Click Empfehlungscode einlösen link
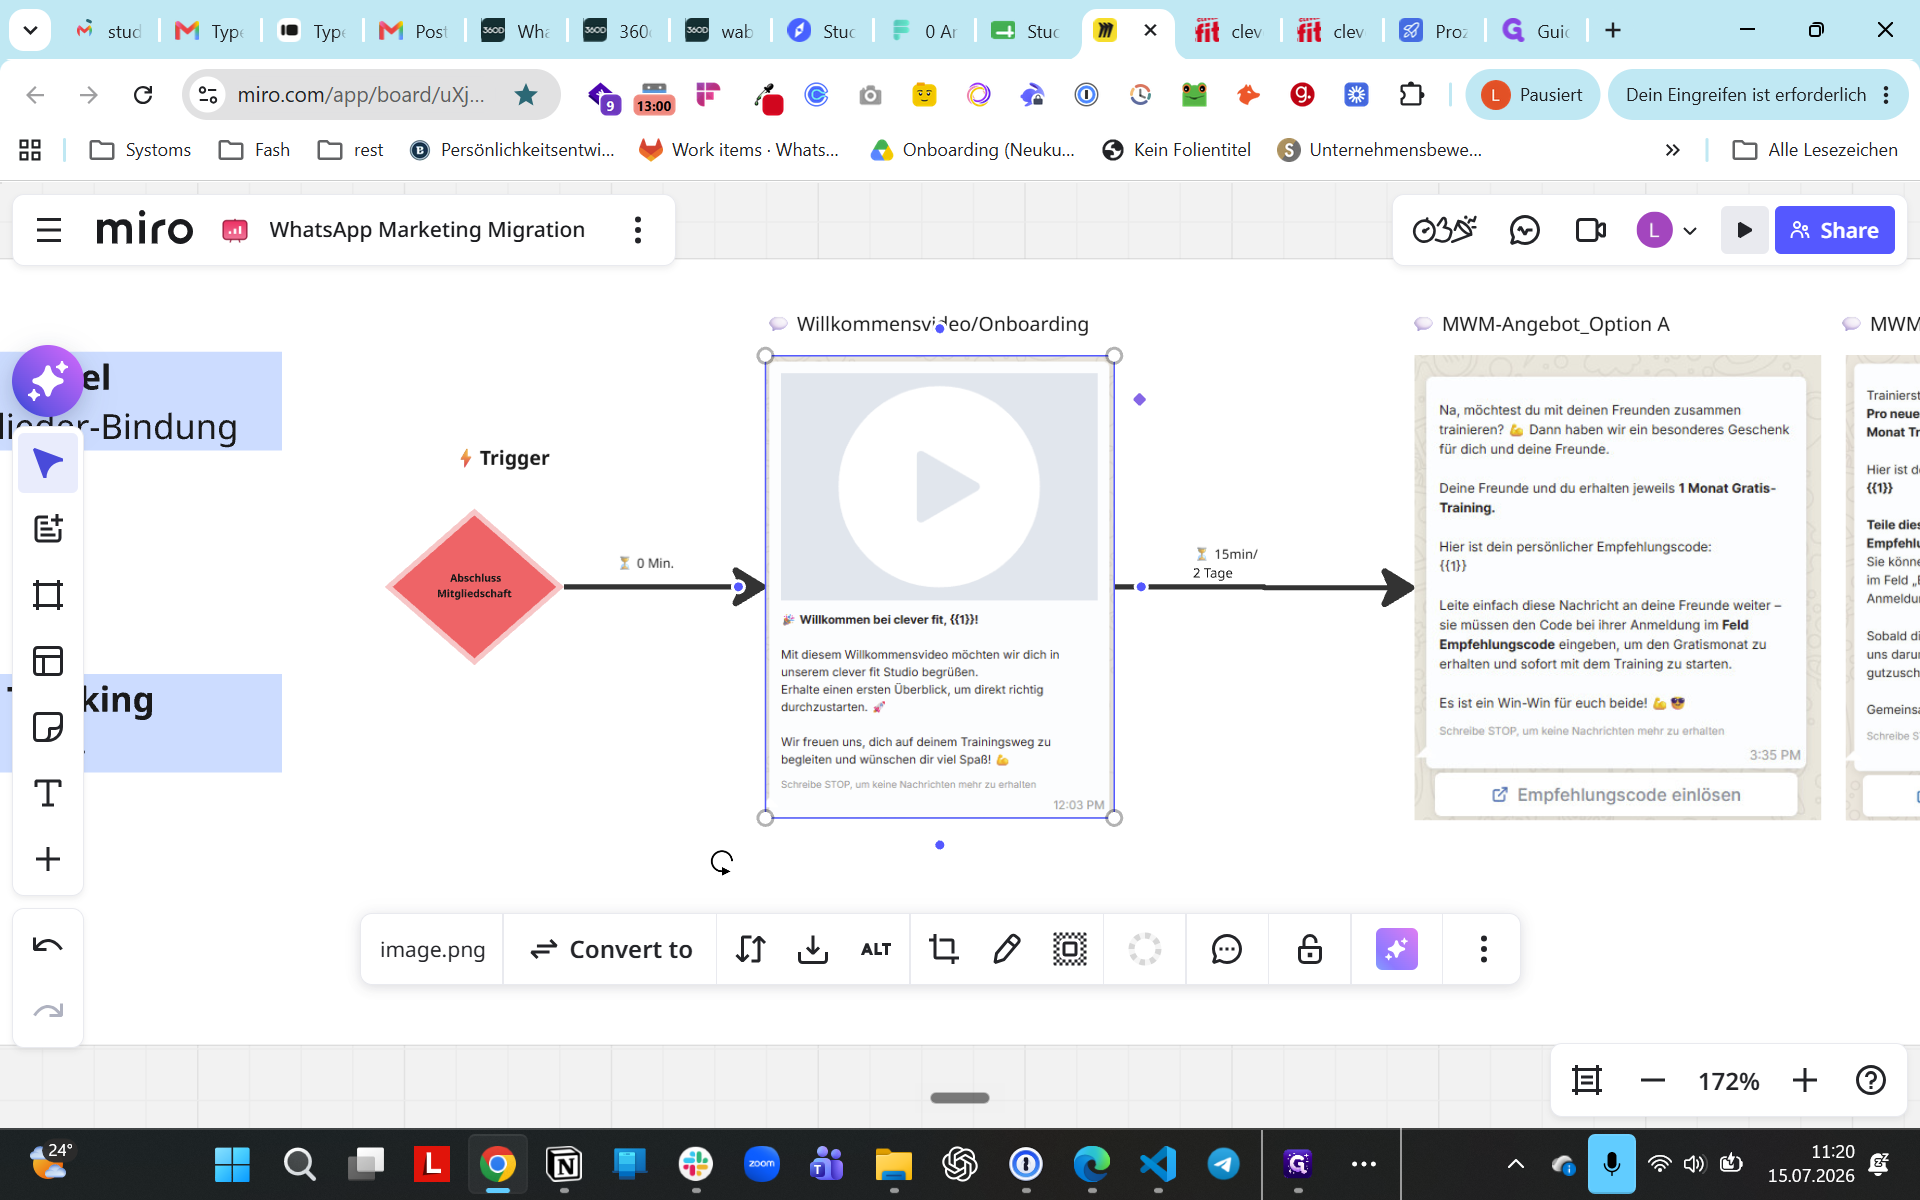This screenshot has width=1920, height=1200. (1615, 795)
